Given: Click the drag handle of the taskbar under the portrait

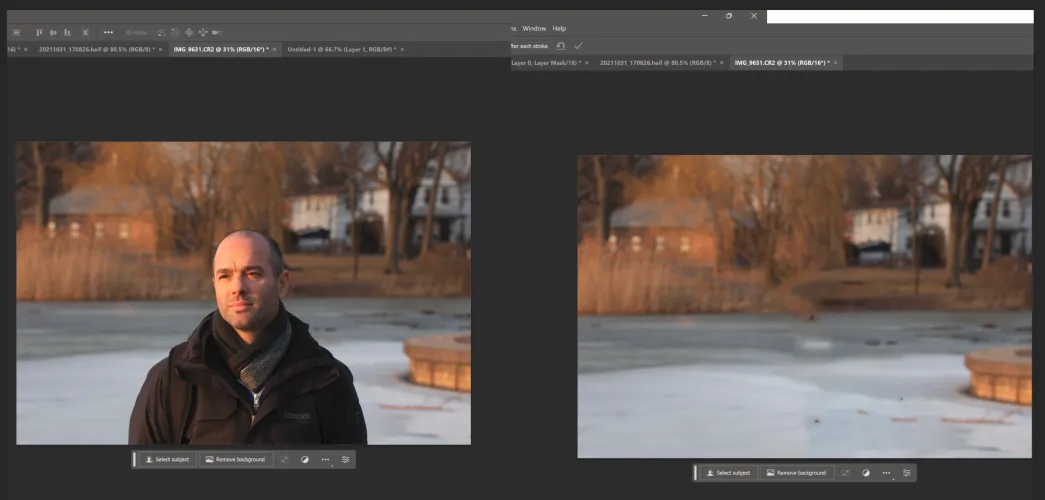Looking at the screenshot, I should tap(136, 459).
